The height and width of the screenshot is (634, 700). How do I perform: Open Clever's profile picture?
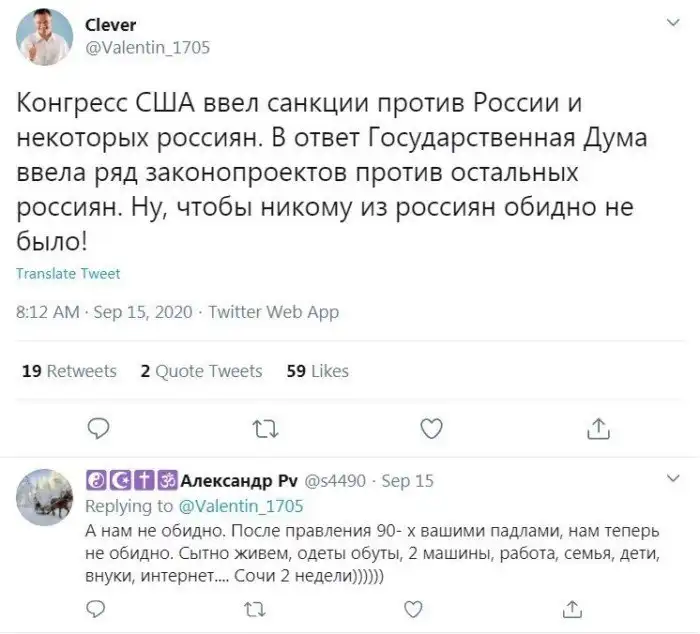(45, 37)
